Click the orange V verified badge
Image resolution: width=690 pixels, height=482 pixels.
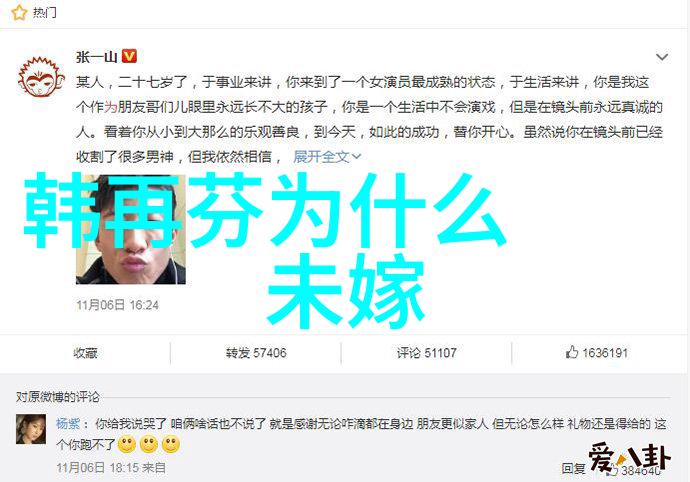(129, 56)
